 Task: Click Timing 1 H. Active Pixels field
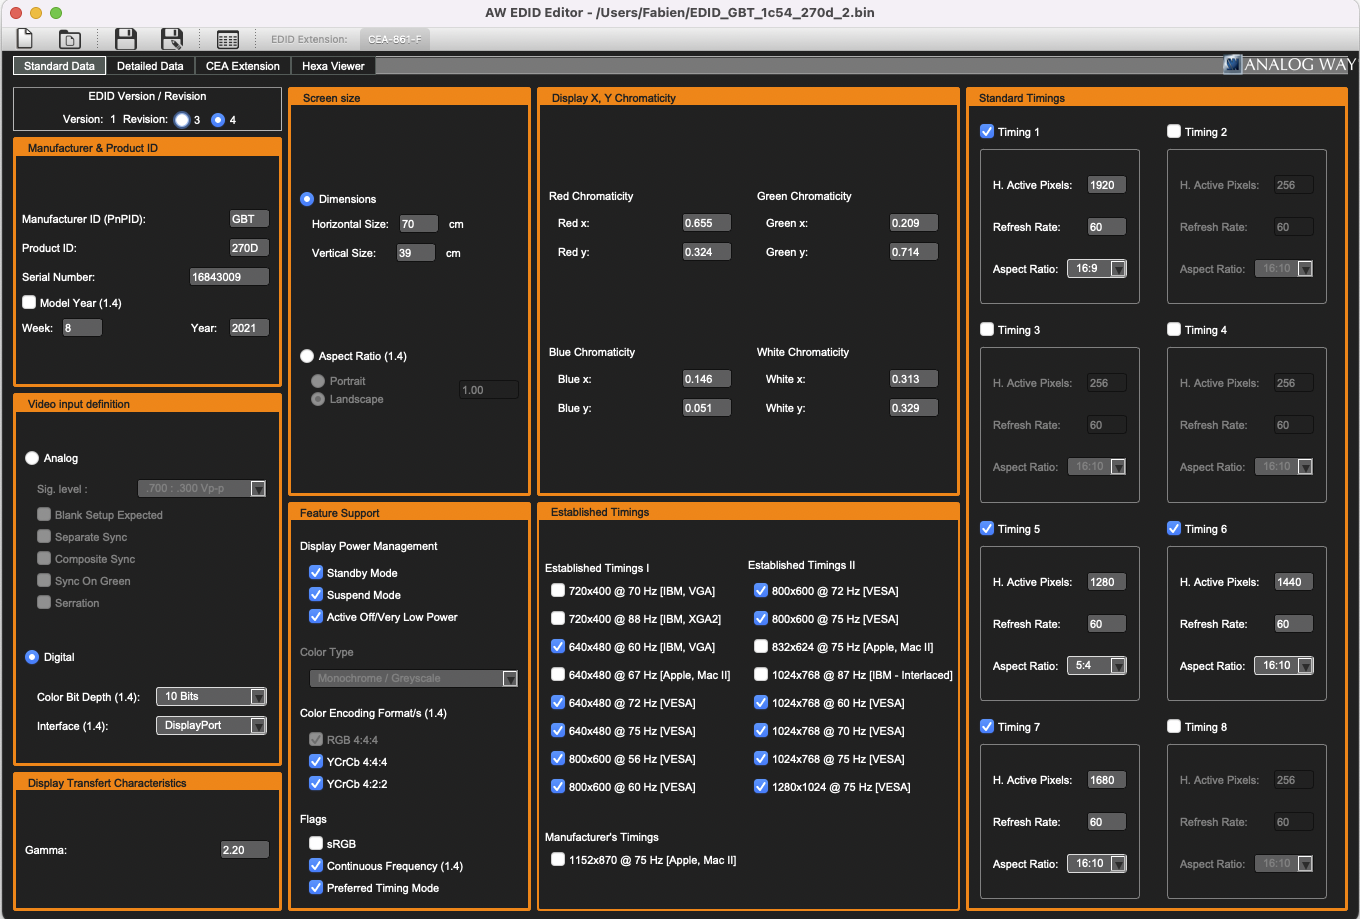pos(1107,185)
